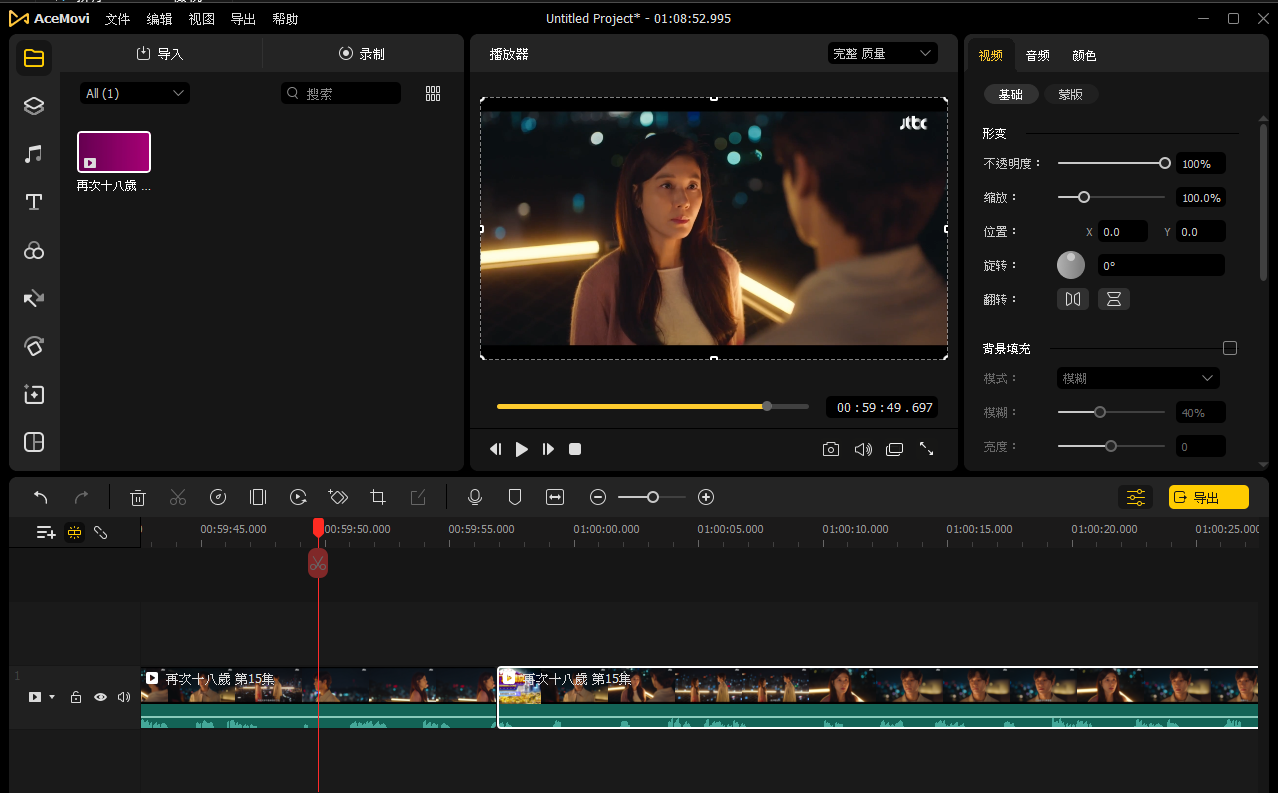
Task: Open the Text (T) panel
Action: (34, 202)
